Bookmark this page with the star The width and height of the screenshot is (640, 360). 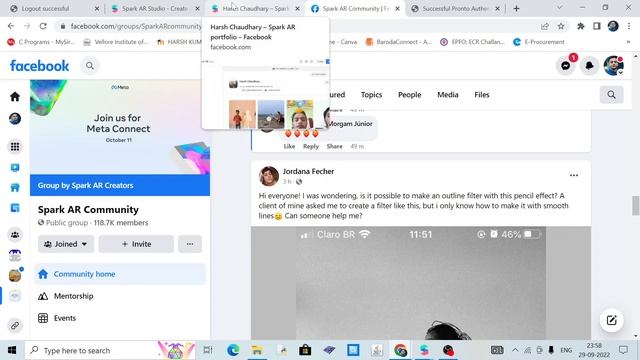(x=561, y=26)
